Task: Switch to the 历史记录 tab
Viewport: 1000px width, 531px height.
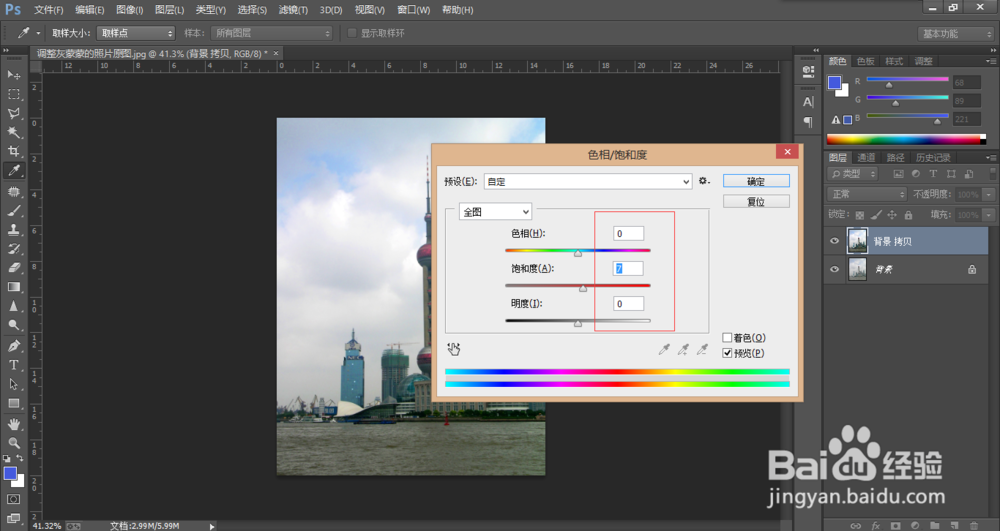Action: tap(933, 157)
